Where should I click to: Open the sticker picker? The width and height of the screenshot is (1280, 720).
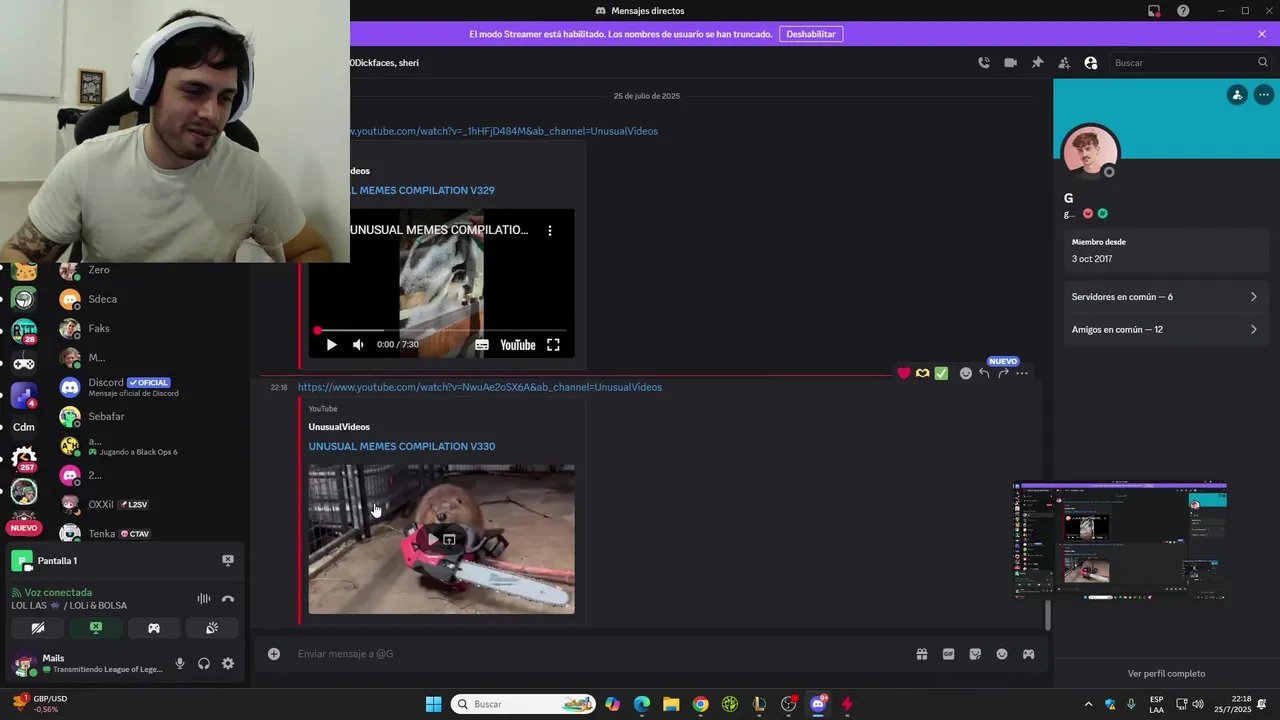(x=975, y=654)
